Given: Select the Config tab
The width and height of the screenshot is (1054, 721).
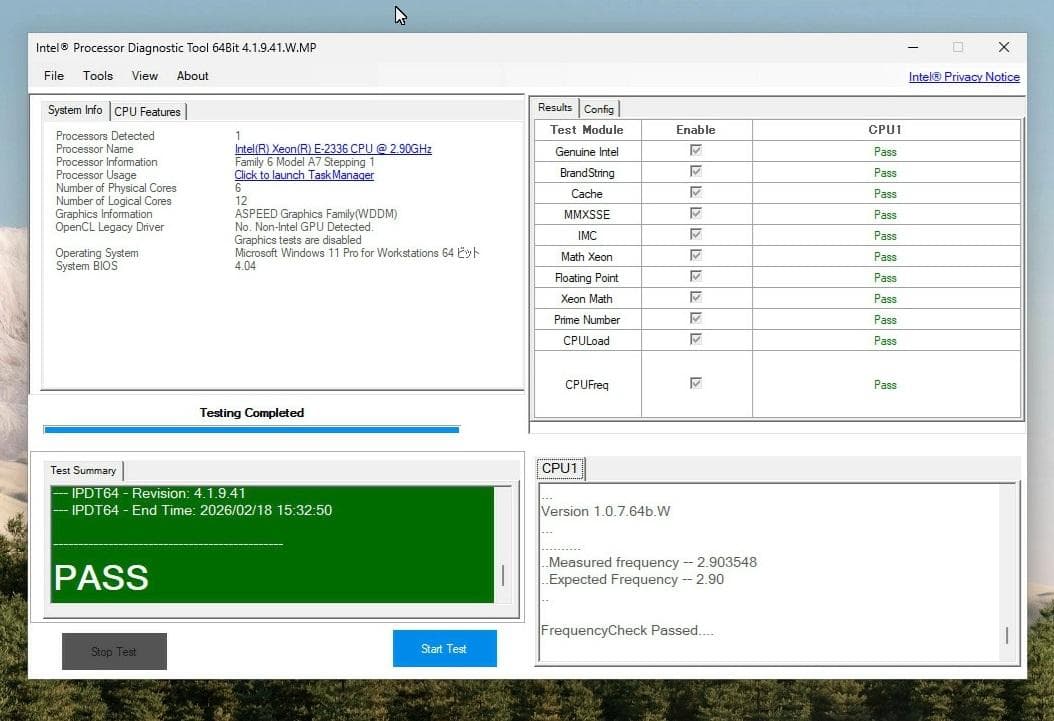Looking at the screenshot, I should [x=598, y=109].
